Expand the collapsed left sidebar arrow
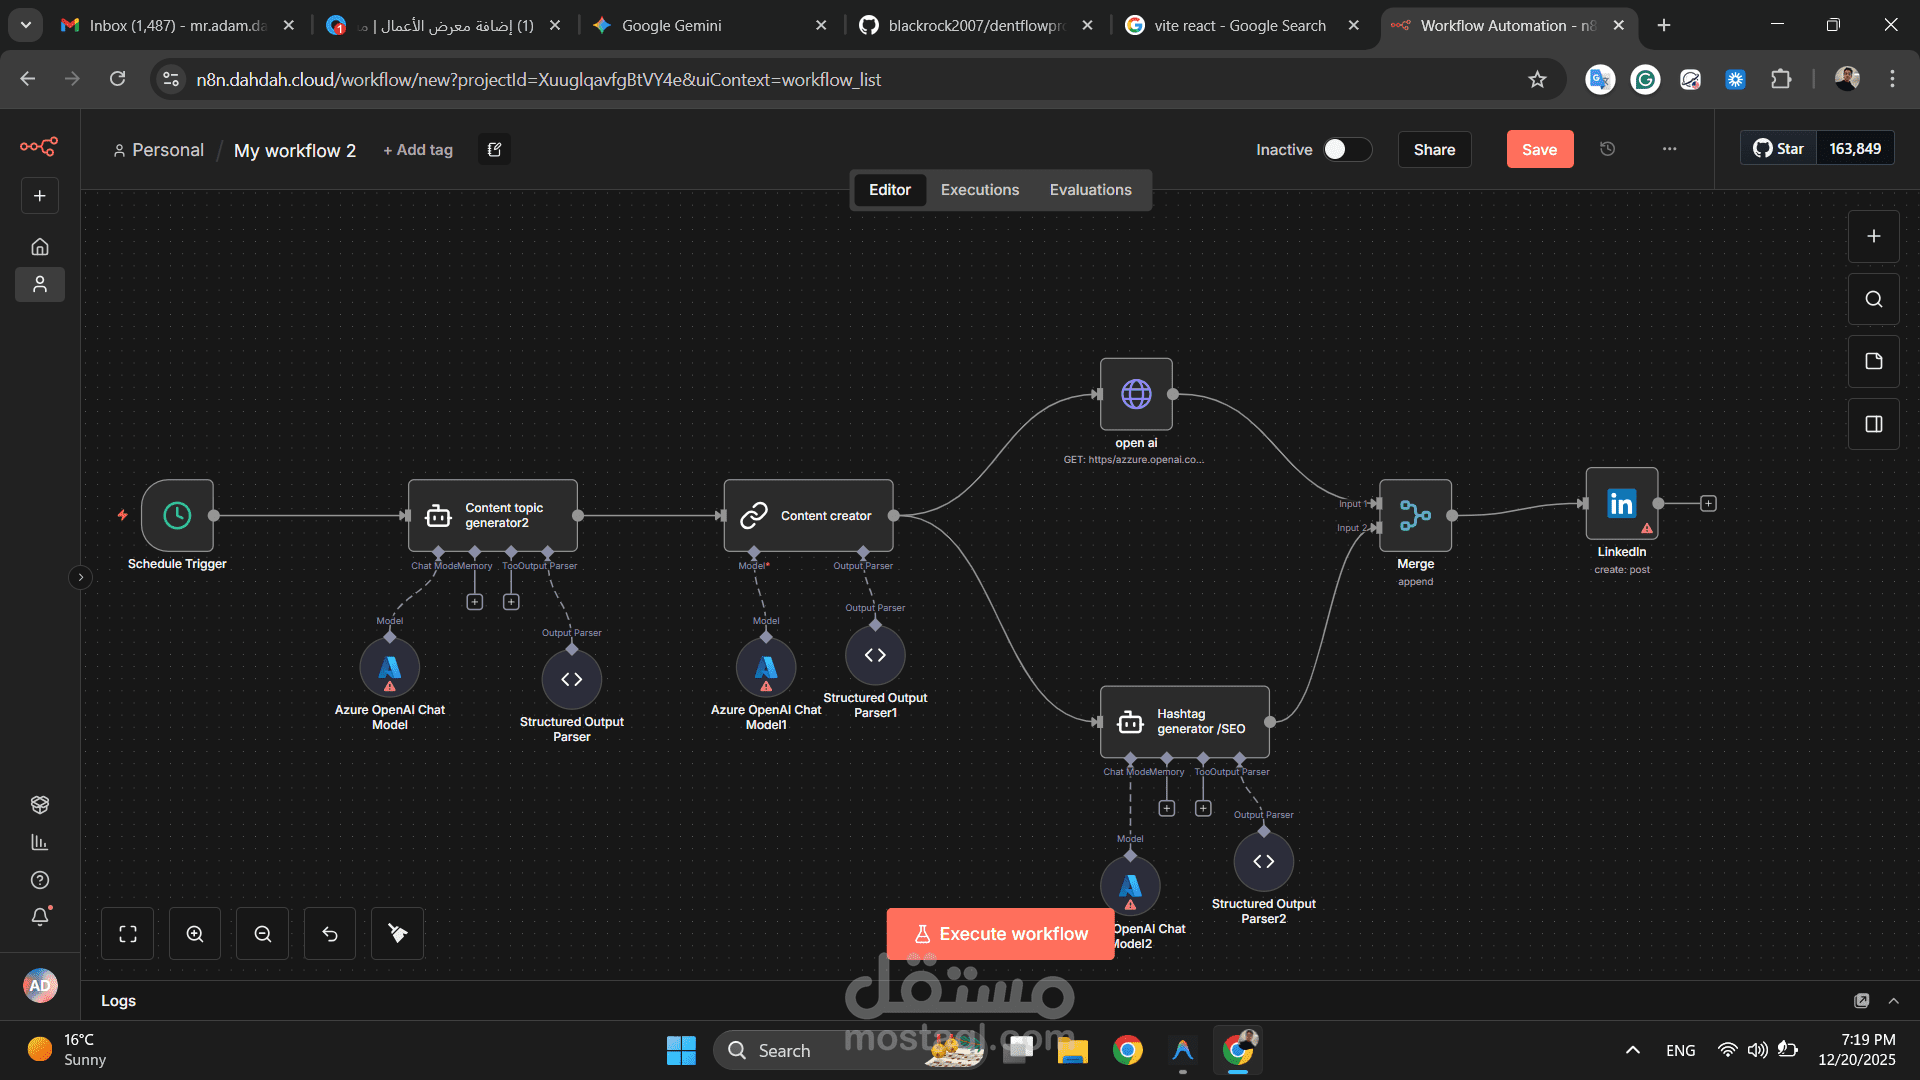Viewport: 1920px width, 1080px height. (81, 577)
